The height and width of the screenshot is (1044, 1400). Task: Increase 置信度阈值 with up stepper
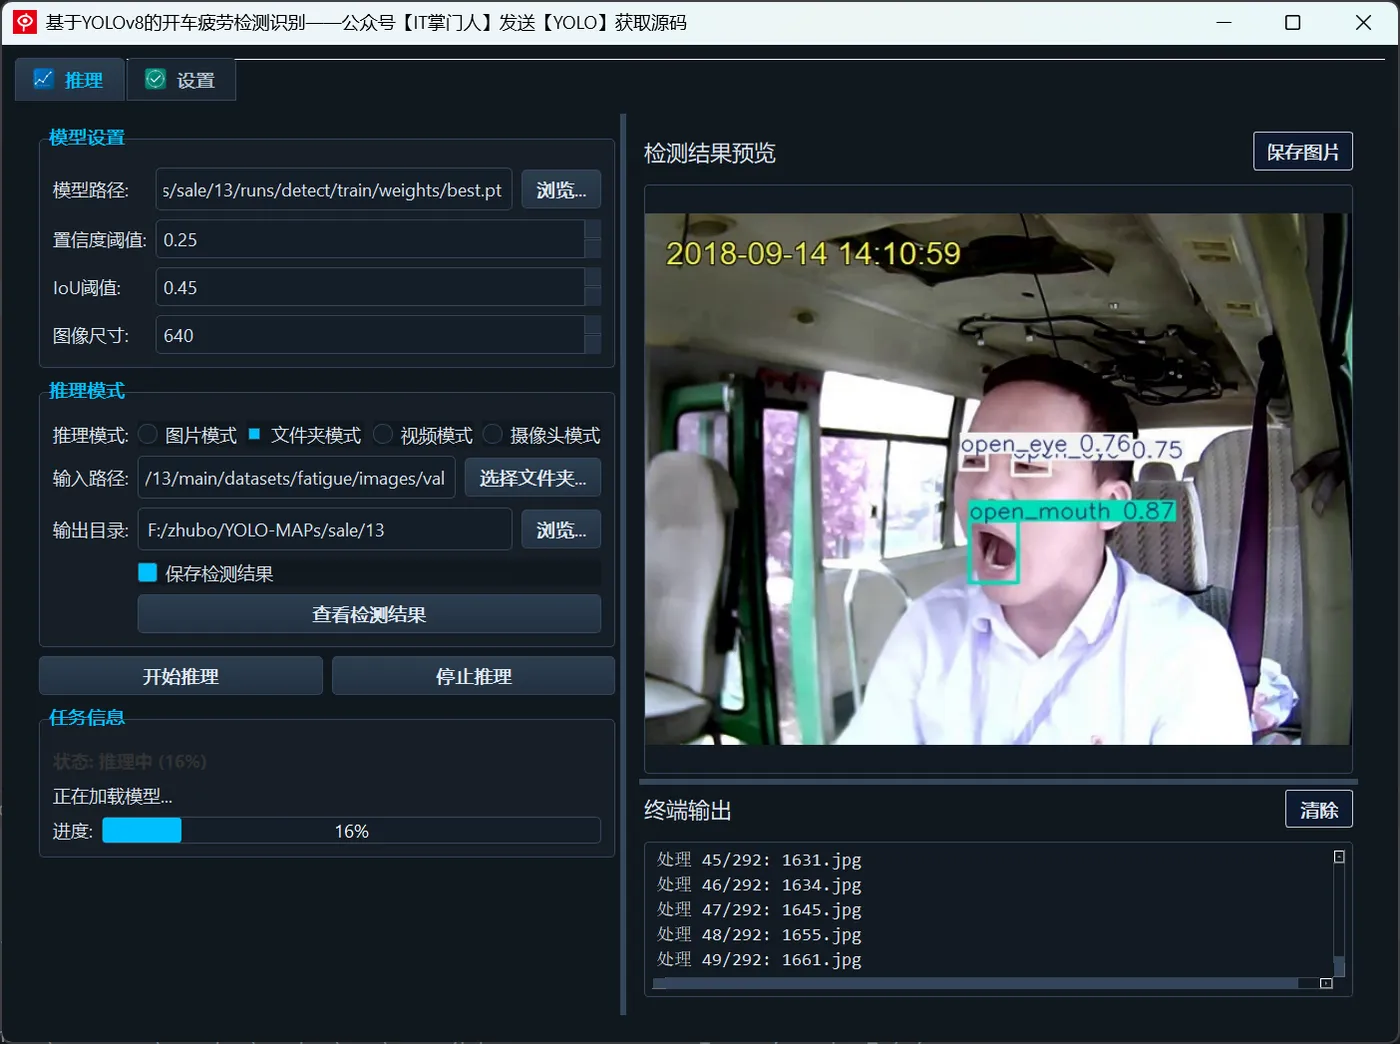click(x=593, y=230)
